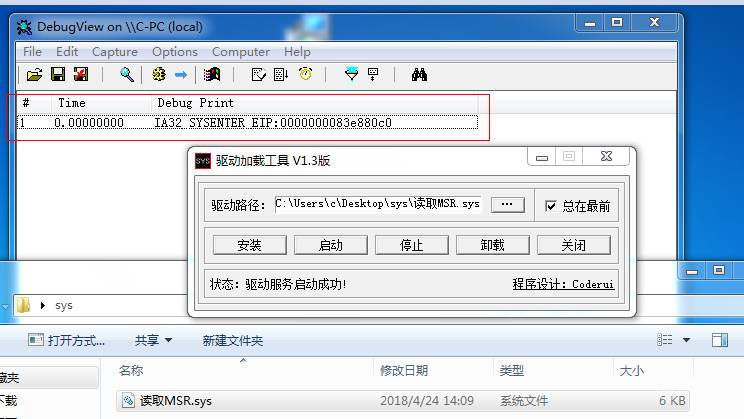Click the binoculars Find icon
Screen dimensions: 744x419
[419, 74]
